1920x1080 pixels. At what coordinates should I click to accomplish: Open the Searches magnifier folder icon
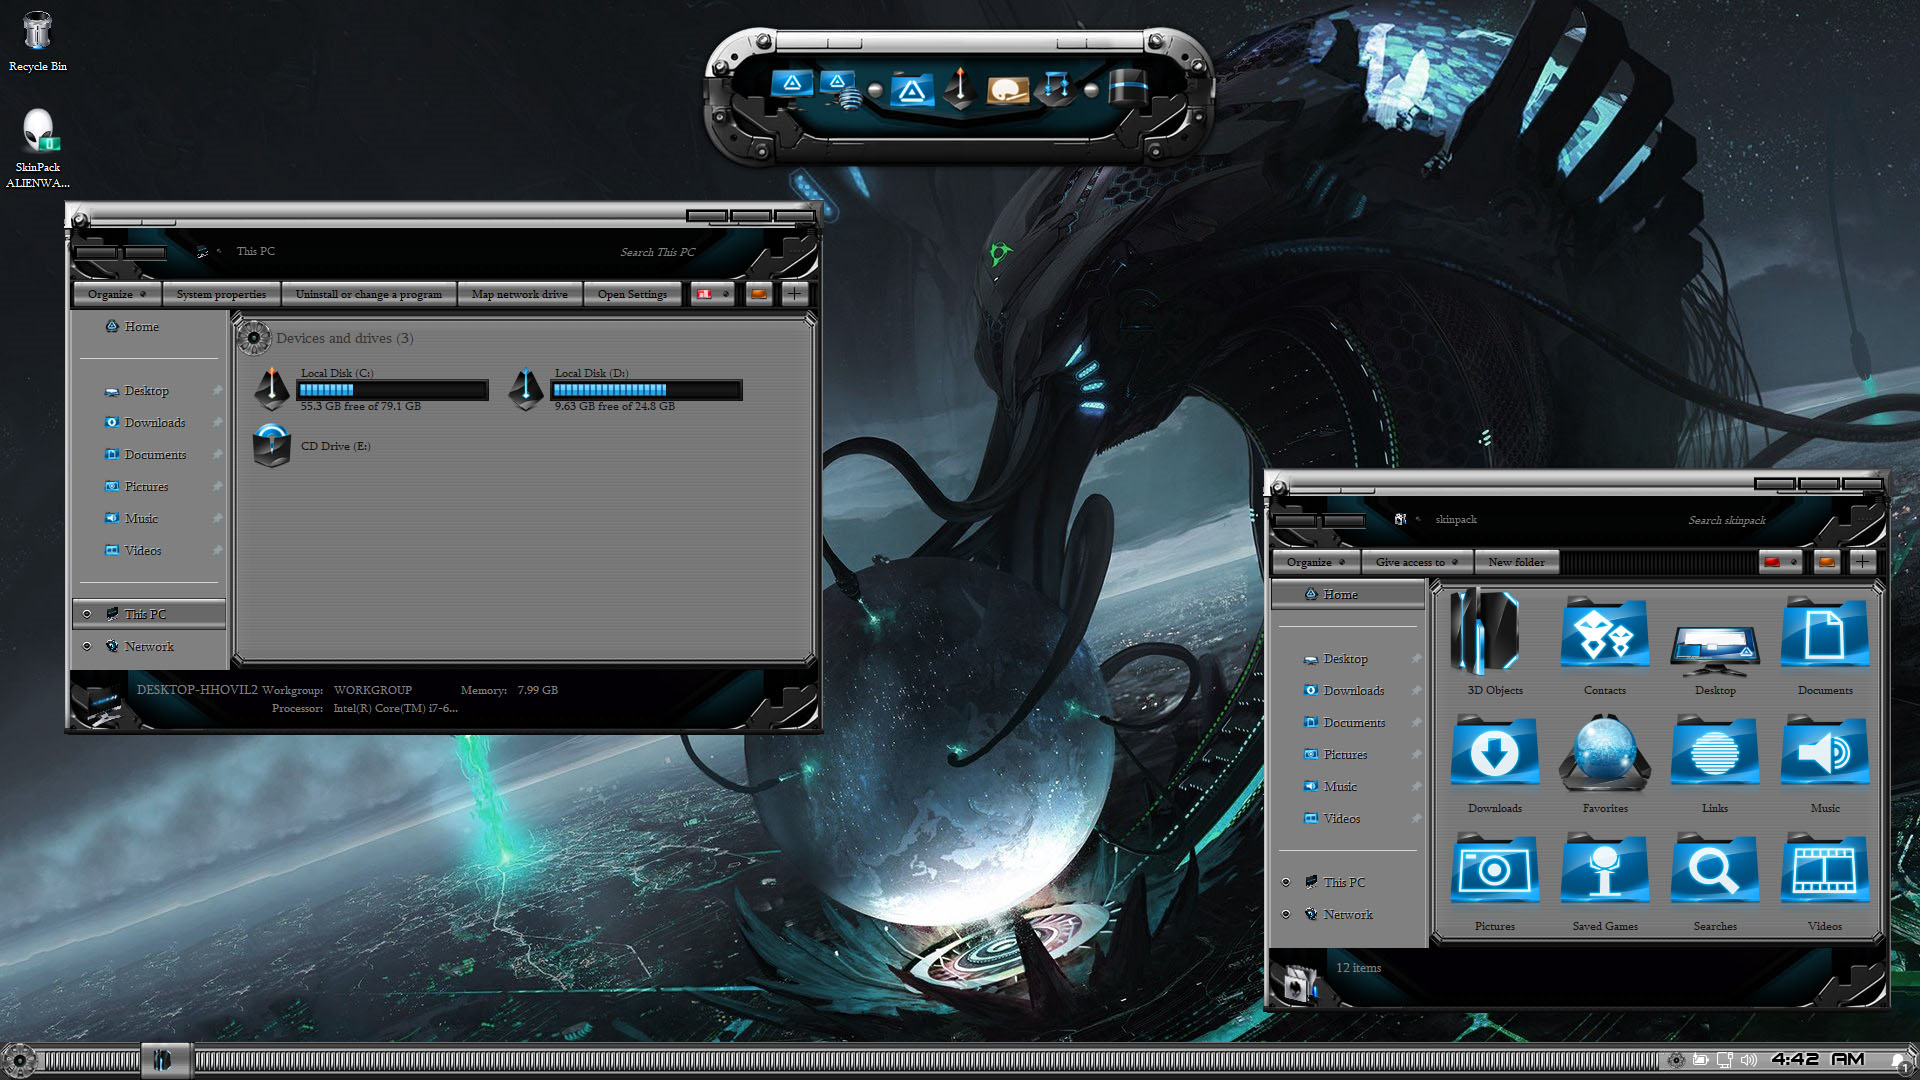[1714, 870]
